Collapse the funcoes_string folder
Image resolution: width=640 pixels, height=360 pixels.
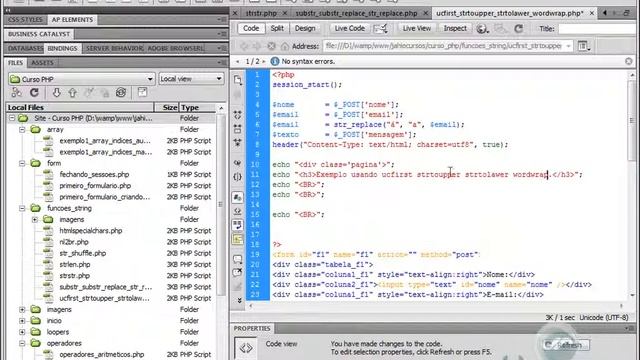[22, 208]
